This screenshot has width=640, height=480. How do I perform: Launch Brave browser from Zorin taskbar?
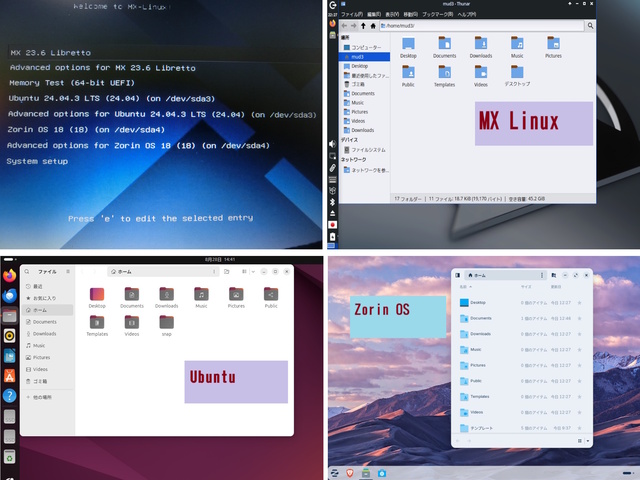tap(350, 473)
